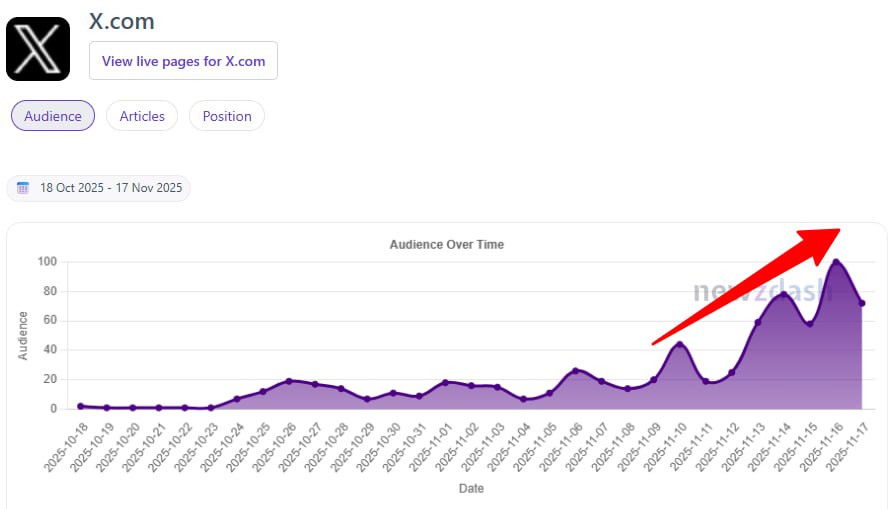Open the 18 Oct – 17 Nov date range picker
The width and height of the screenshot is (890, 509).
pyautogui.click(x=110, y=188)
